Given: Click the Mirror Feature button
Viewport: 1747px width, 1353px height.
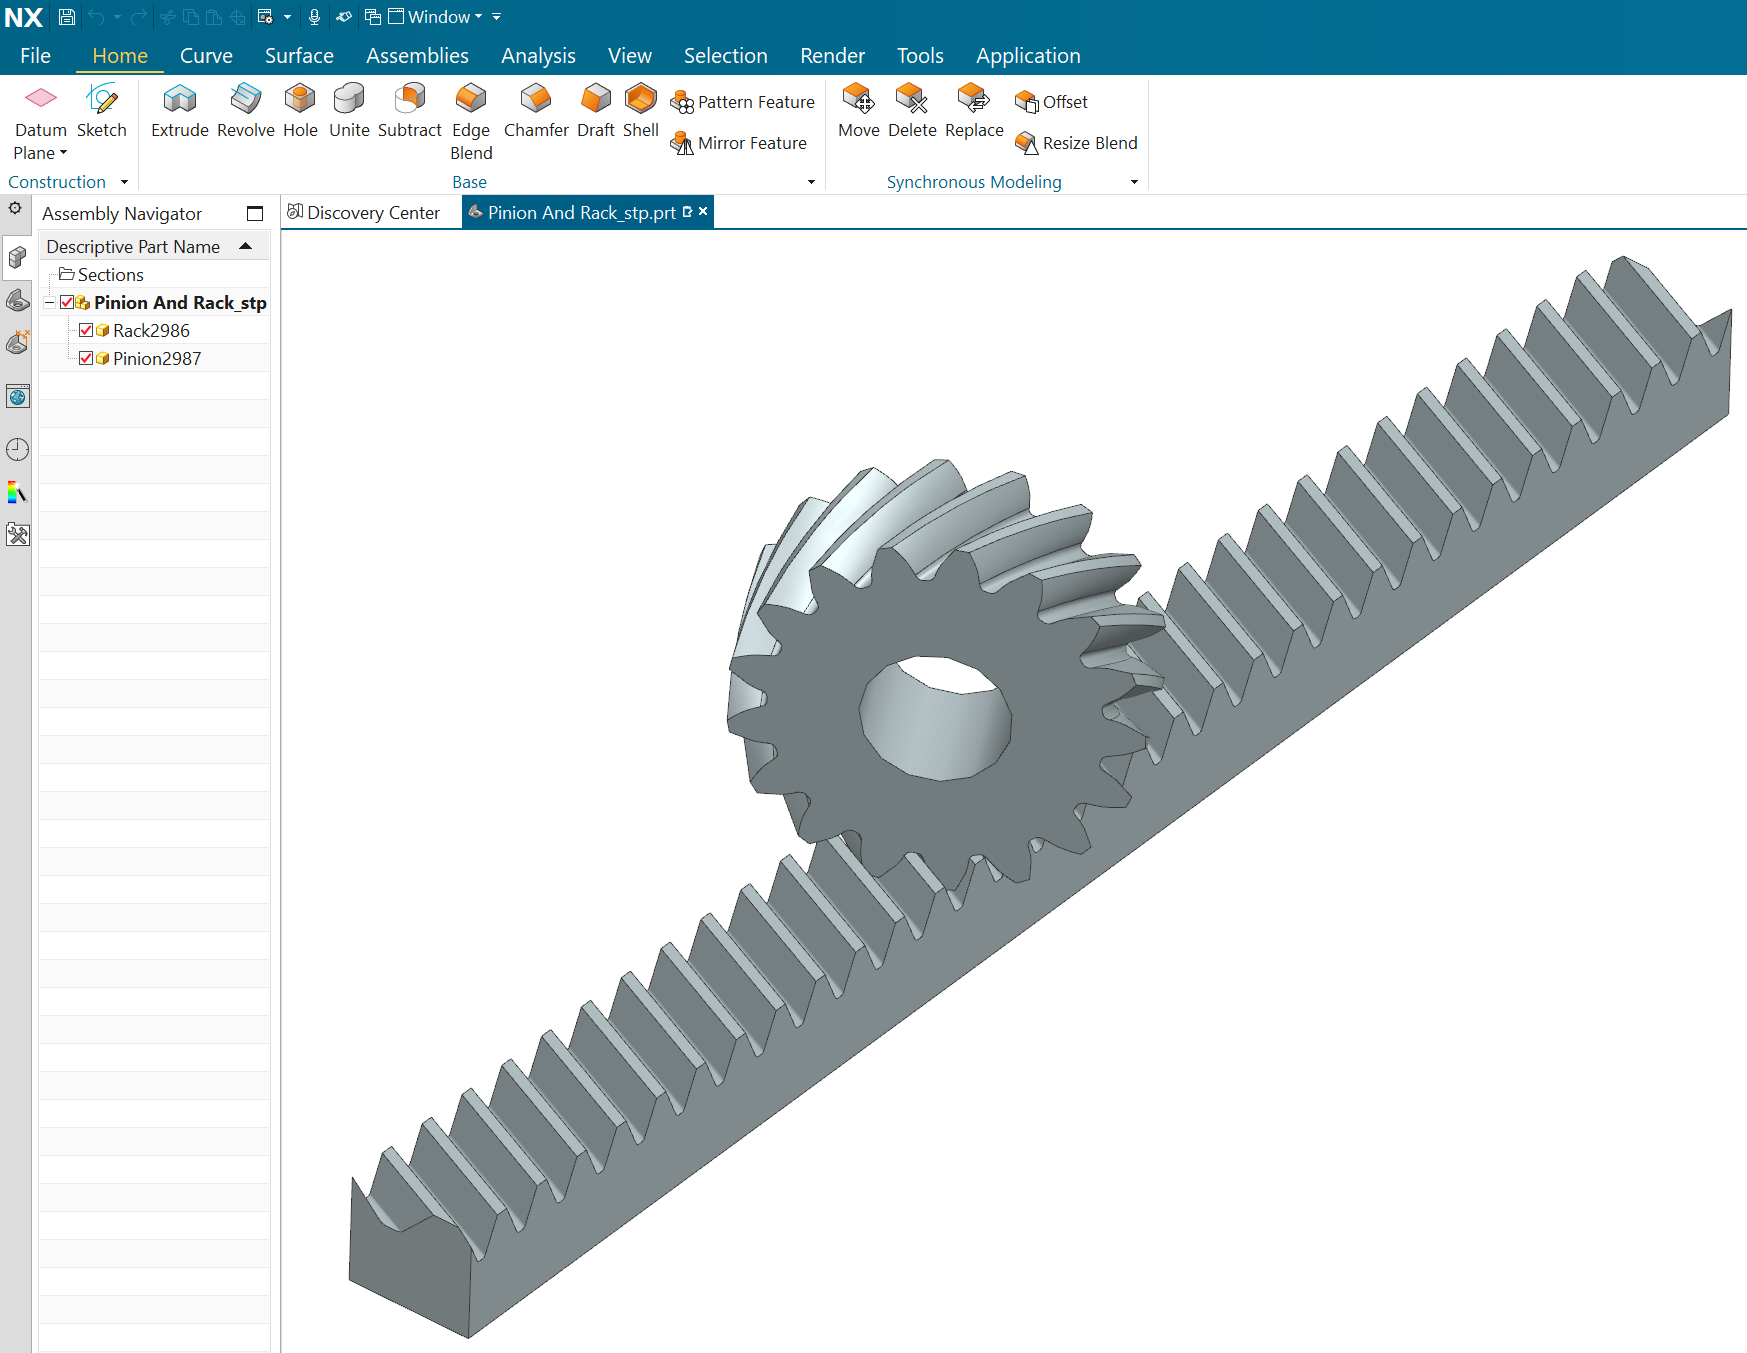Looking at the screenshot, I should click(740, 143).
